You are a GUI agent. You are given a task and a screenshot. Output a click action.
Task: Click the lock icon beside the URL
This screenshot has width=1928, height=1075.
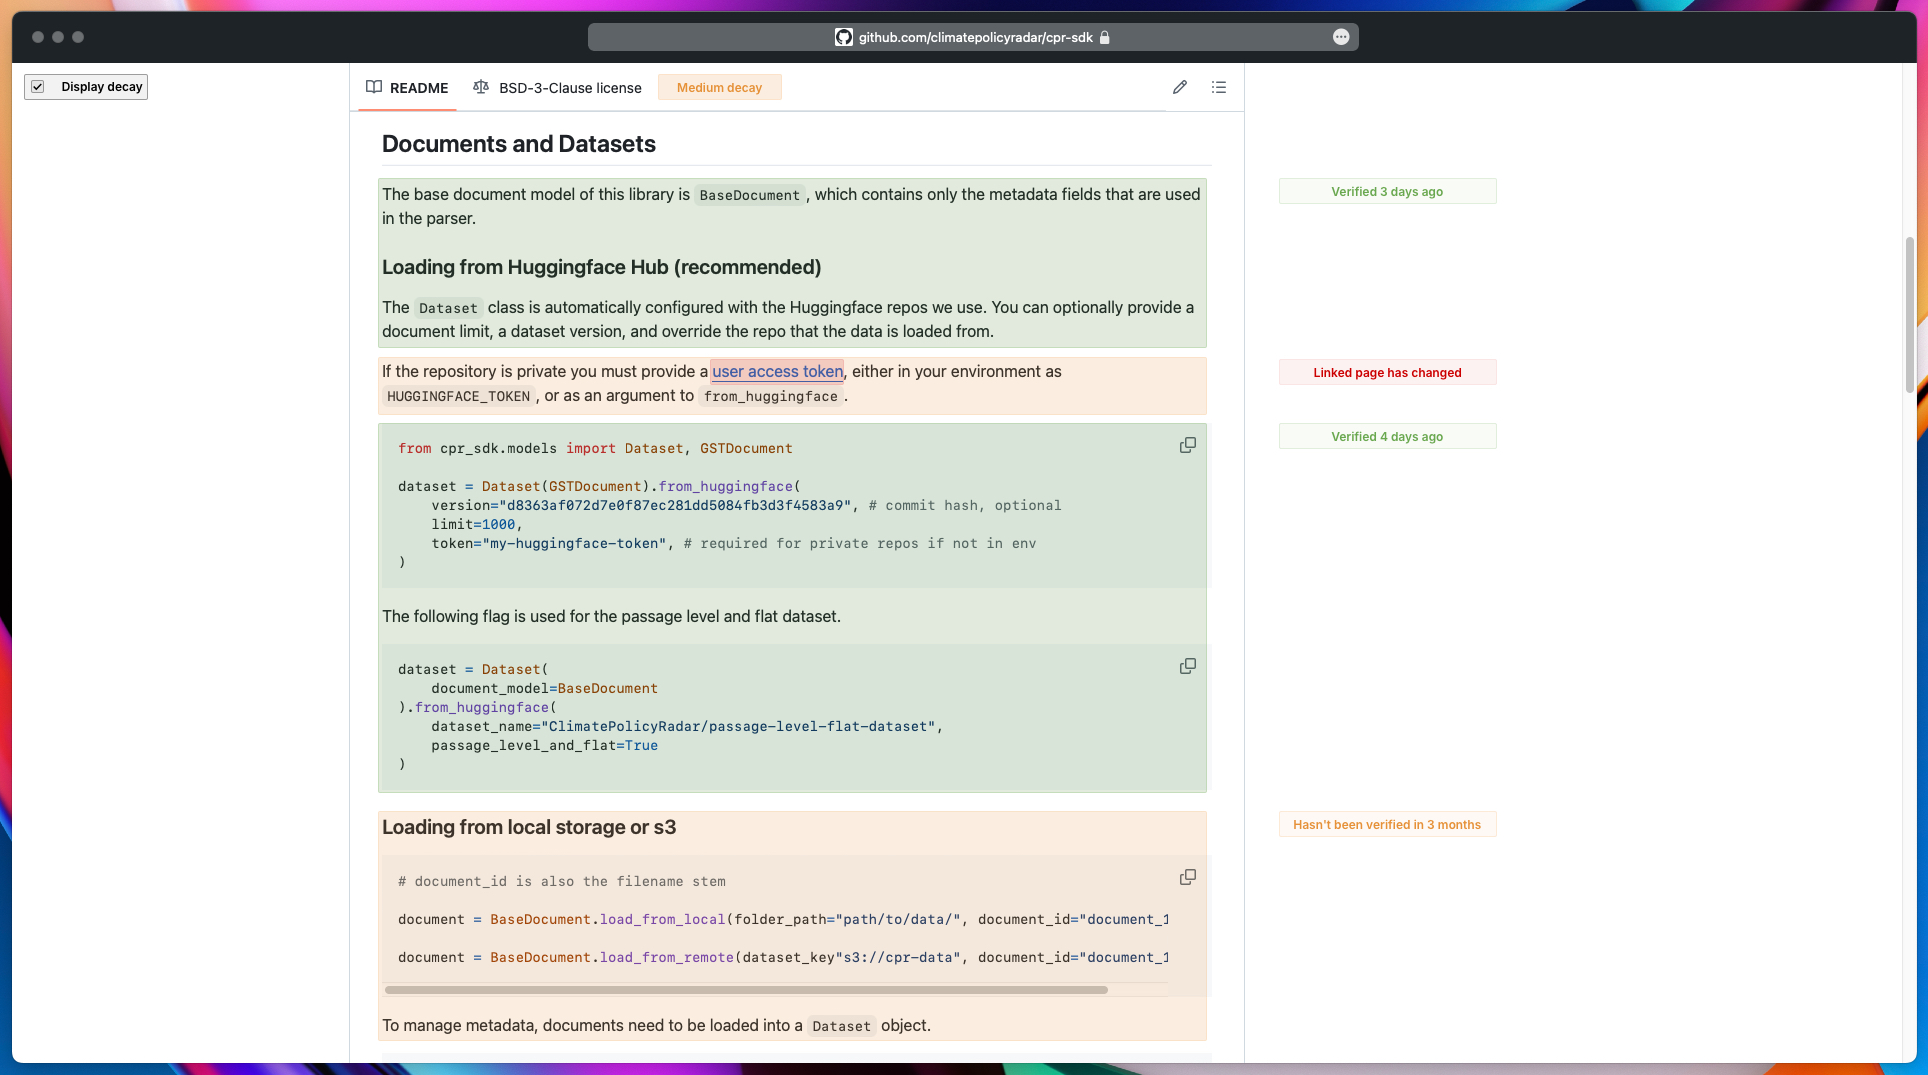click(x=1105, y=37)
